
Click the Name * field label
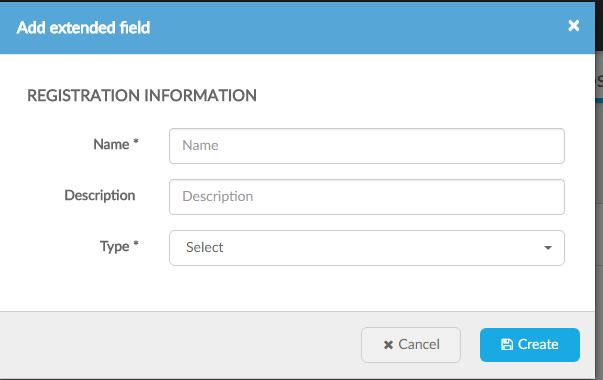coord(116,144)
